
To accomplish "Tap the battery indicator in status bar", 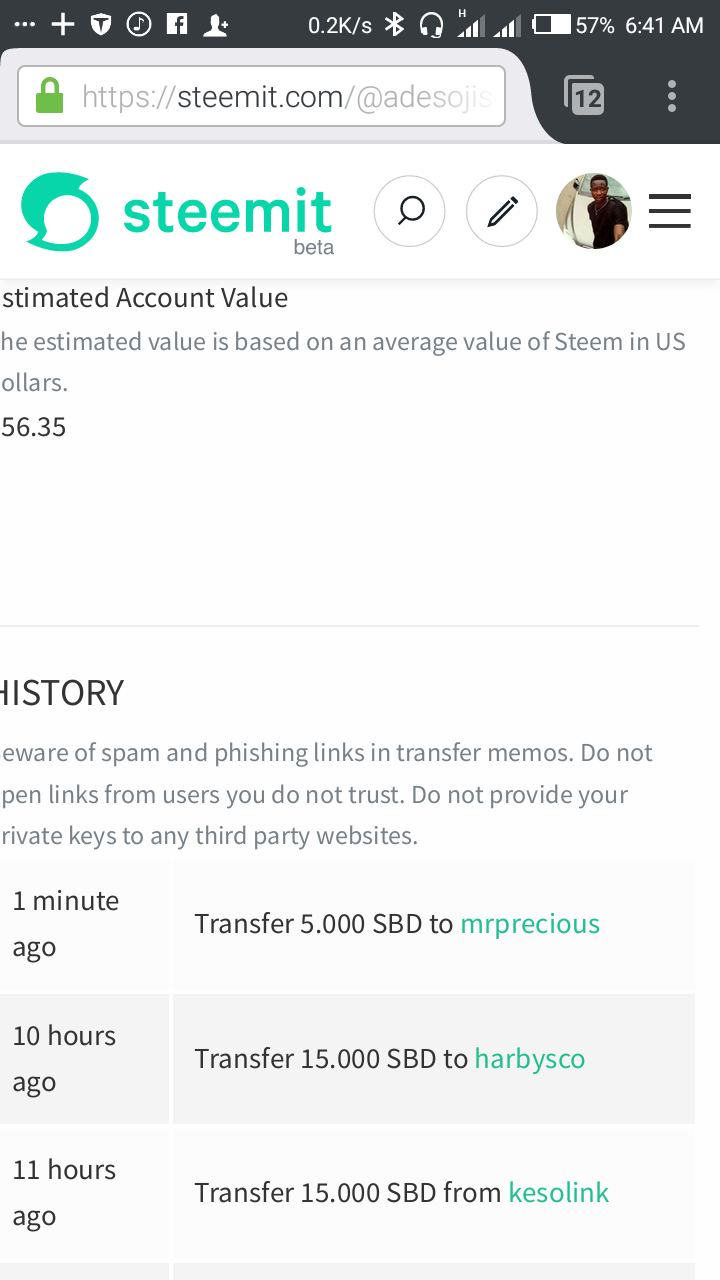I will (552, 25).
